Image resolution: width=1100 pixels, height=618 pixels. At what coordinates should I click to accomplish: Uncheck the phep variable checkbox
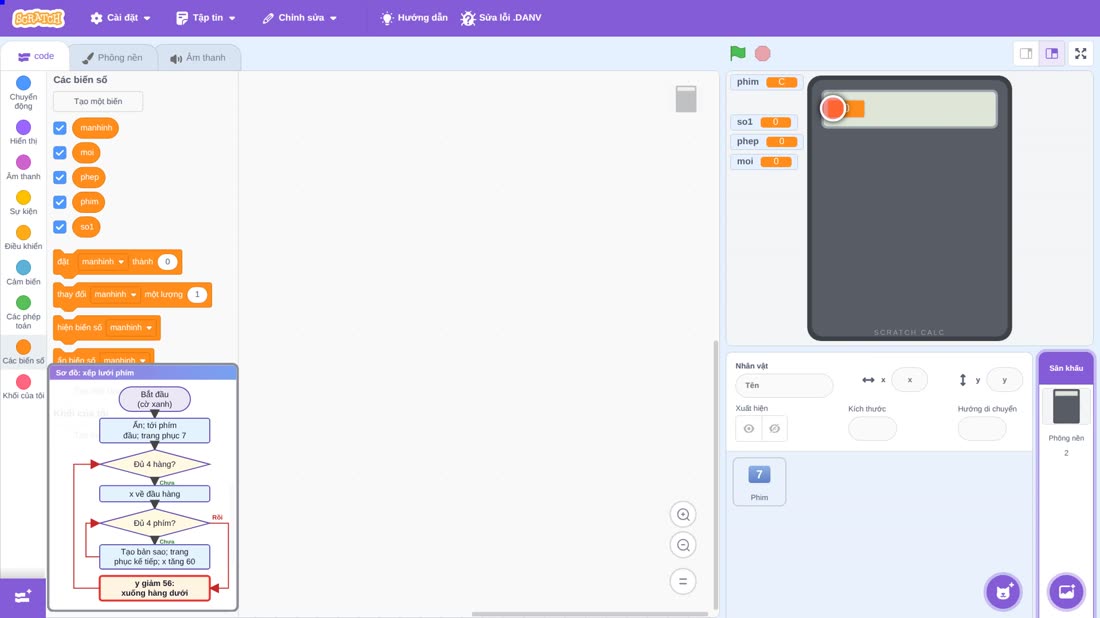(x=60, y=177)
